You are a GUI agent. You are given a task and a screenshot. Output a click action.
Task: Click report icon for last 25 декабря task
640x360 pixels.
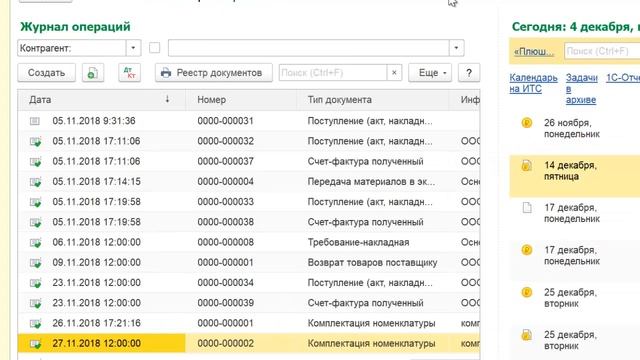click(x=527, y=335)
